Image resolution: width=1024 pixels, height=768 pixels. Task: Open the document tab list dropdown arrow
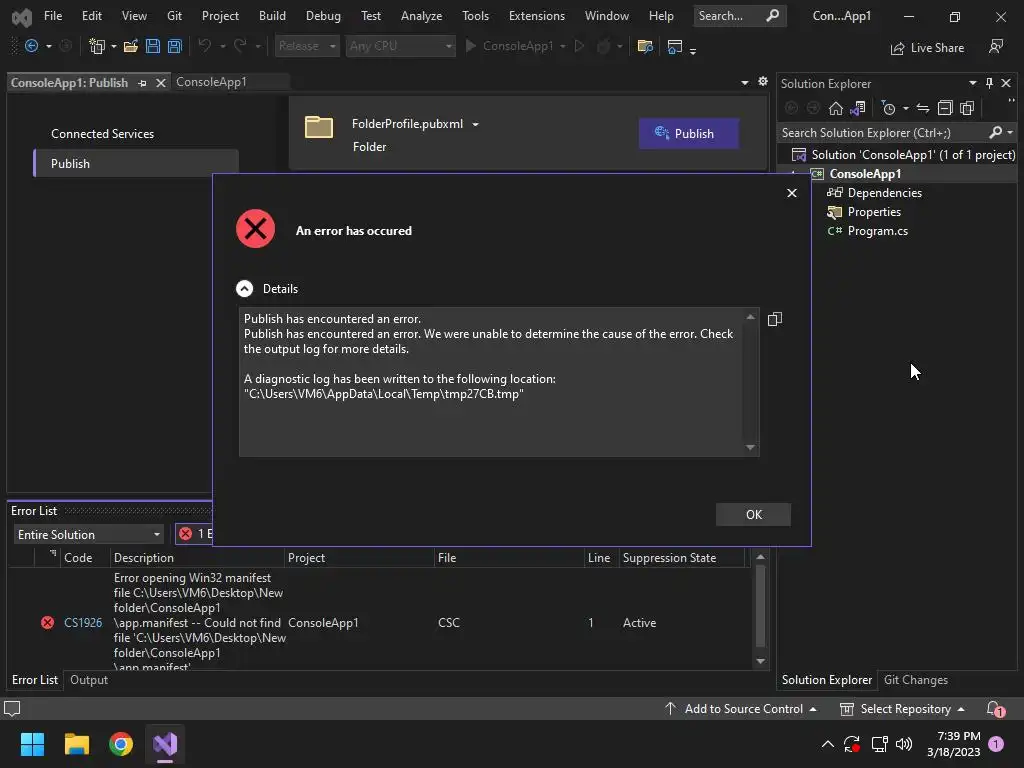click(744, 83)
